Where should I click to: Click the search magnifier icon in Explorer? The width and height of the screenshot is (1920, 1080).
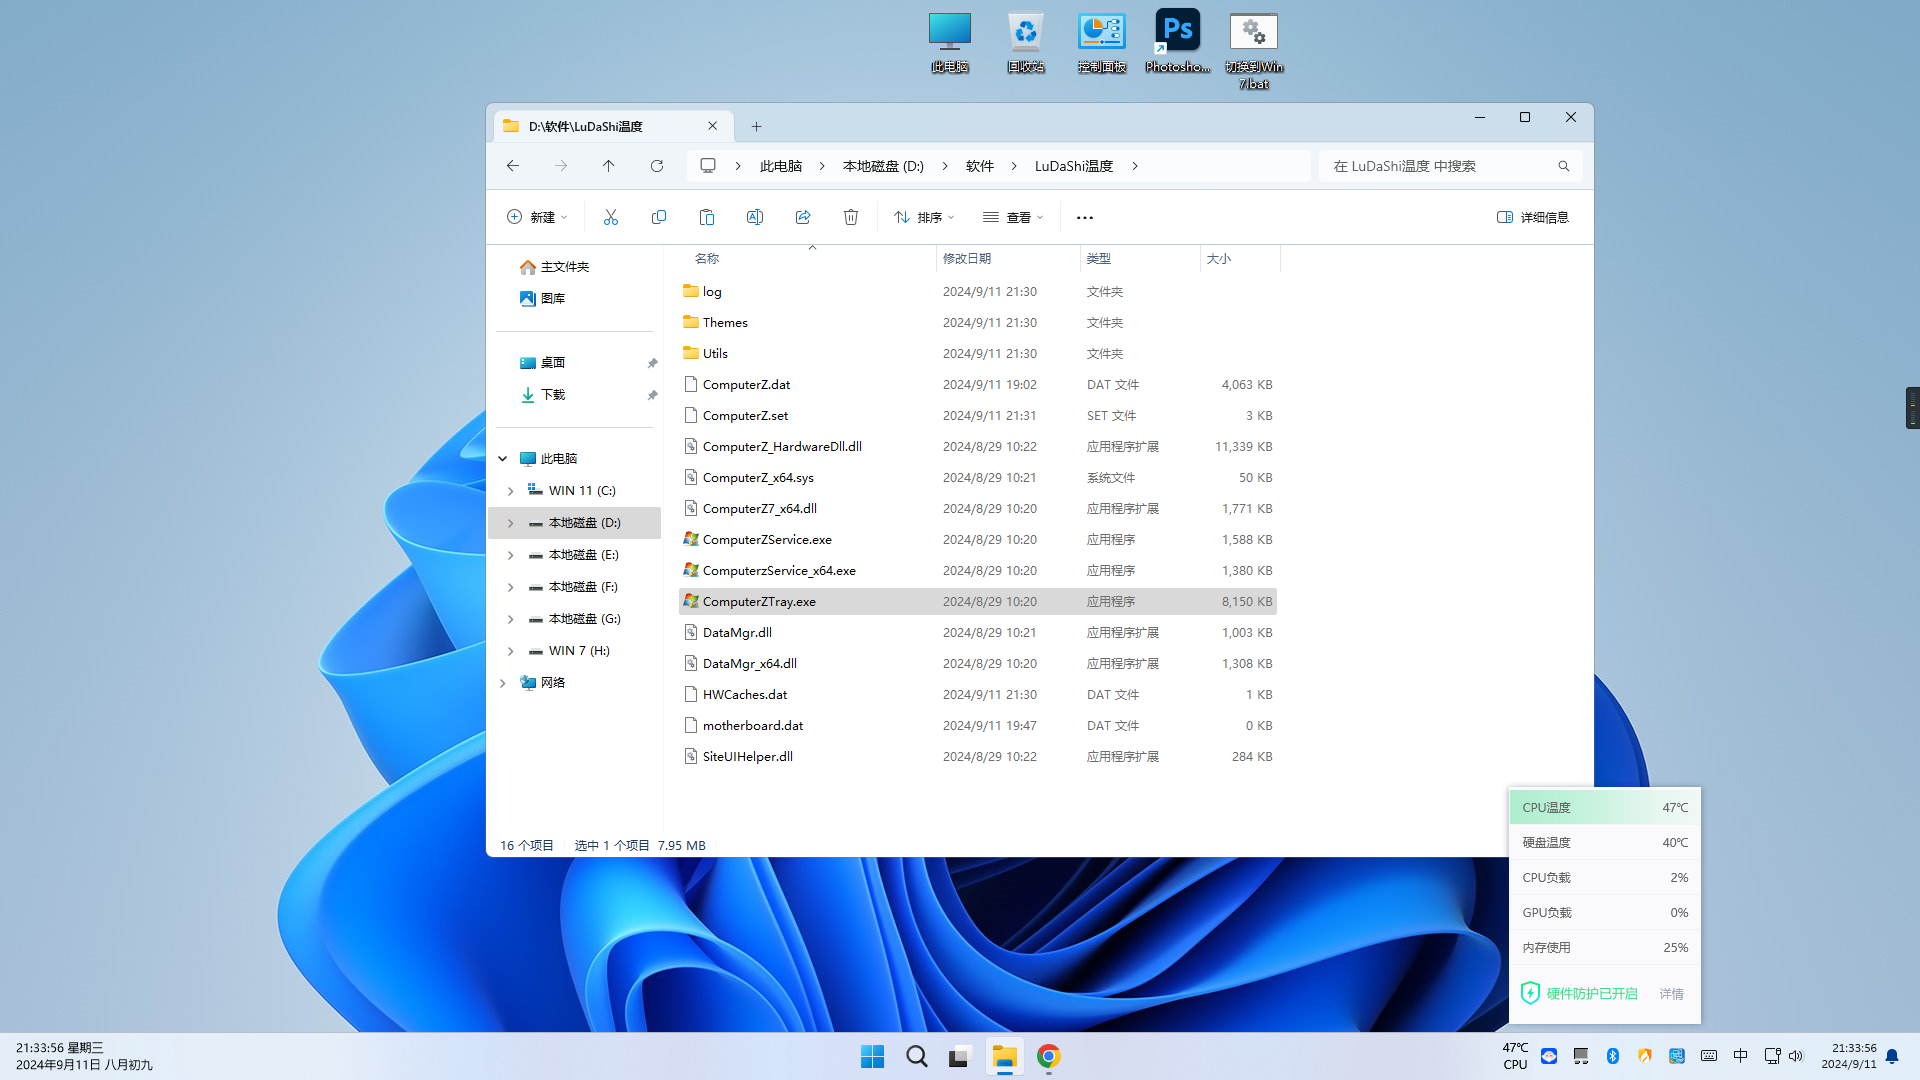[1563, 166]
